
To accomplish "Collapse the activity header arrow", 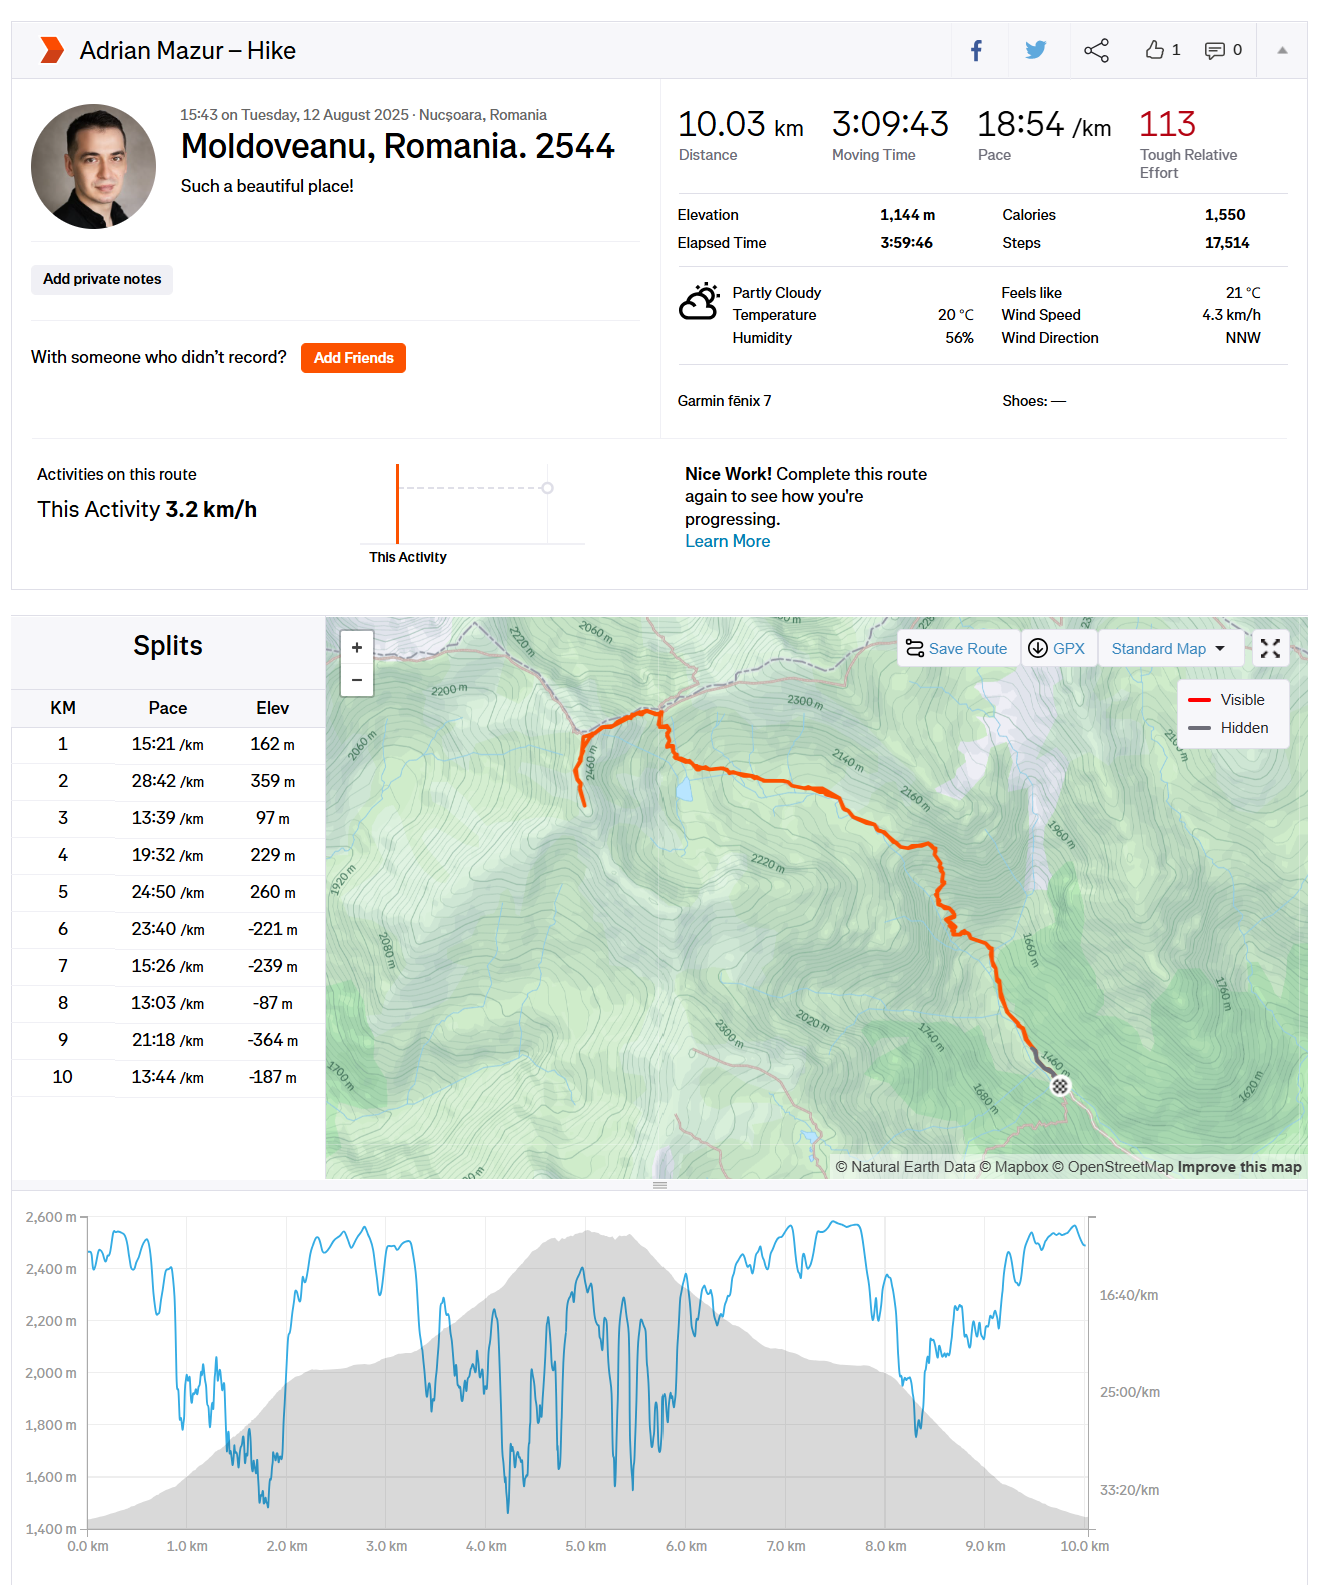I will pos(1282,50).
